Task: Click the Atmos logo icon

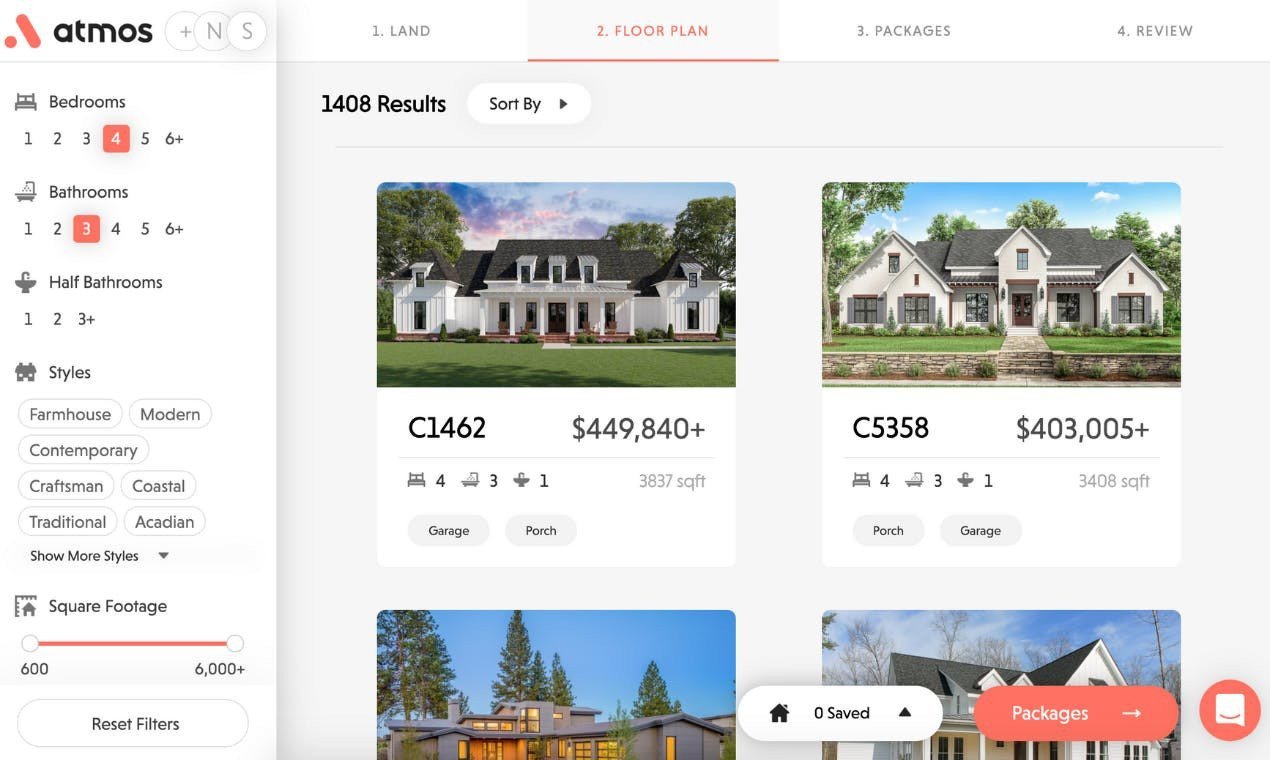Action: [22, 31]
